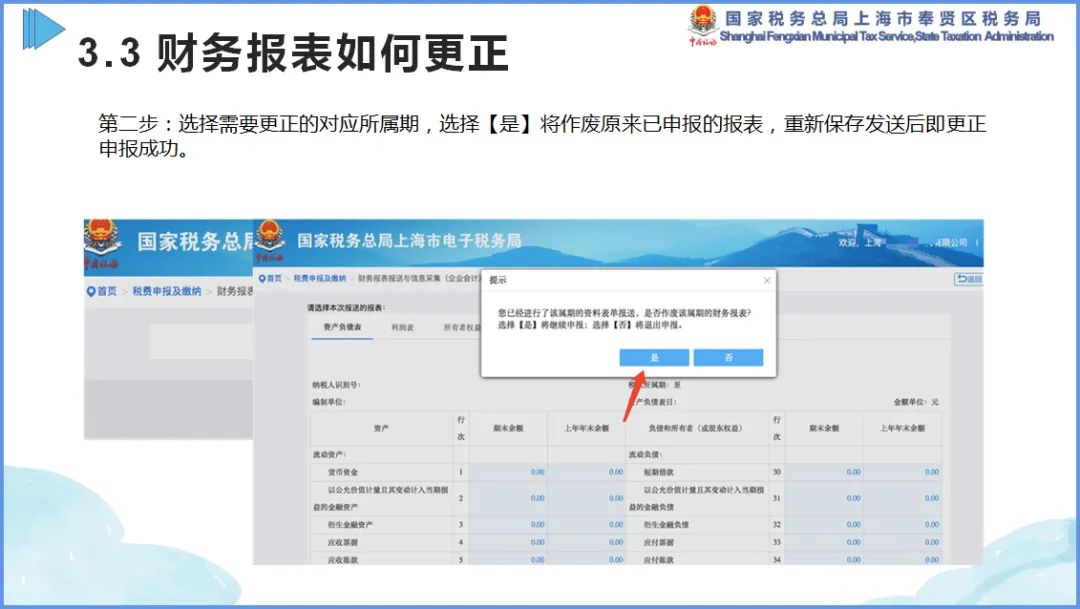This screenshot has width=1080, height=609.
Task: Click the 货币资金 row label
Action: click(342, 473)
